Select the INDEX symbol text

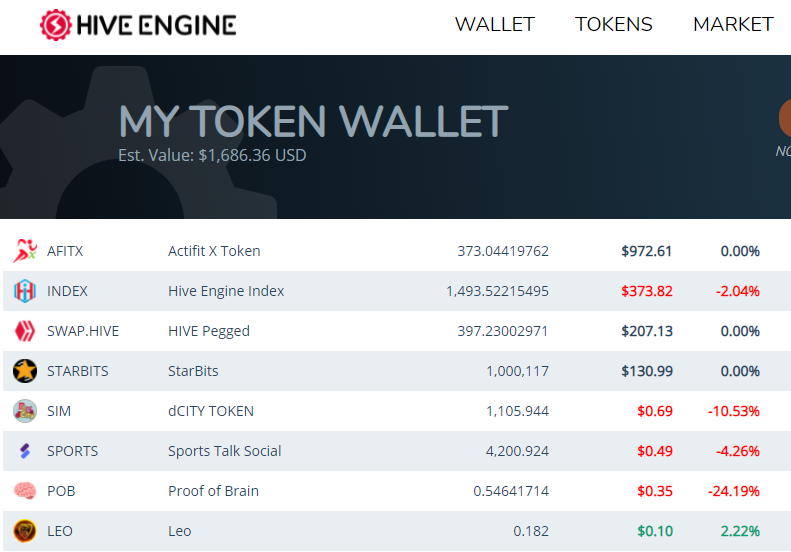coord(67,291)
